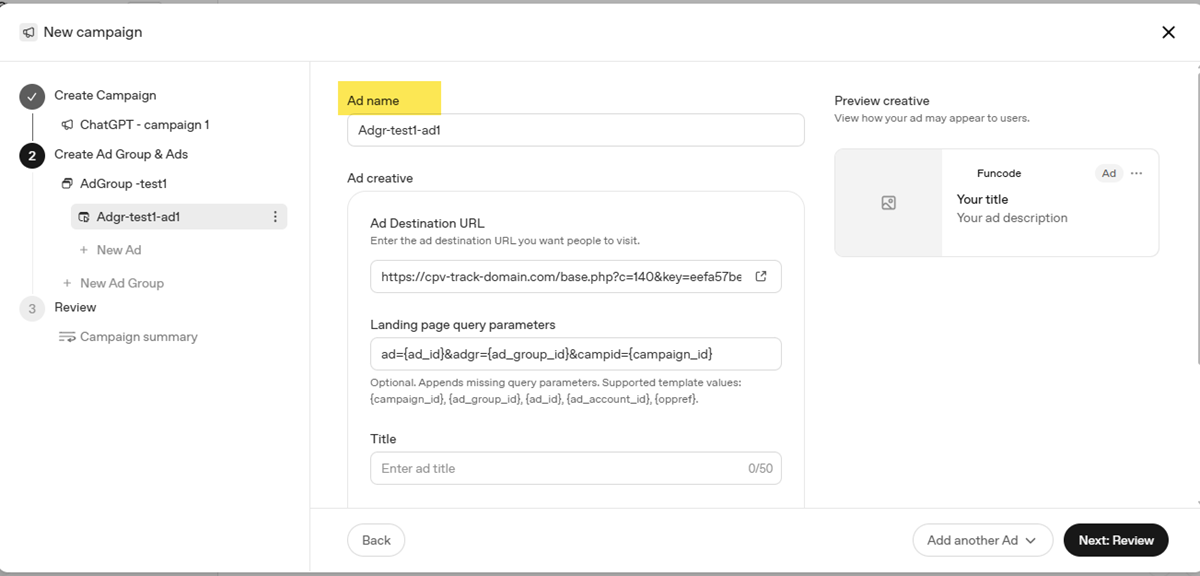Click the Ad badge in preview card
This screenshot has width=1200, height=576.
[x=1109, y=173]
